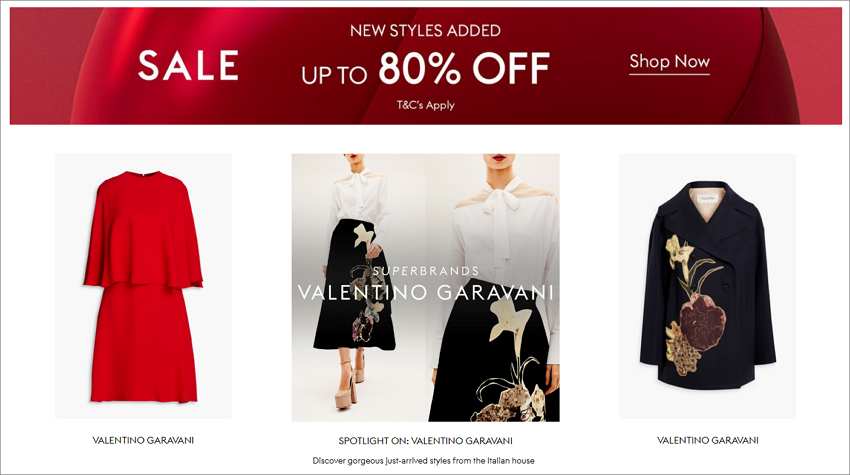Click Valentino Garavani label under navy coat
Viewport: 850px width, 475px height.
707,440
